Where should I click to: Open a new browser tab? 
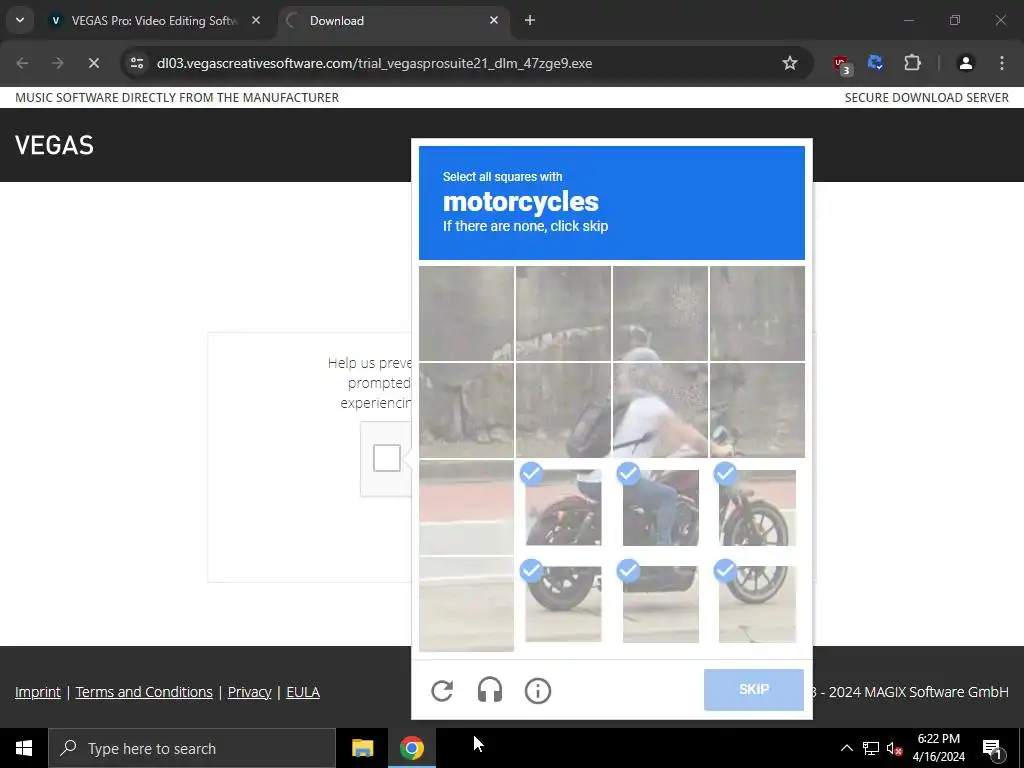[x=530, y=20]
